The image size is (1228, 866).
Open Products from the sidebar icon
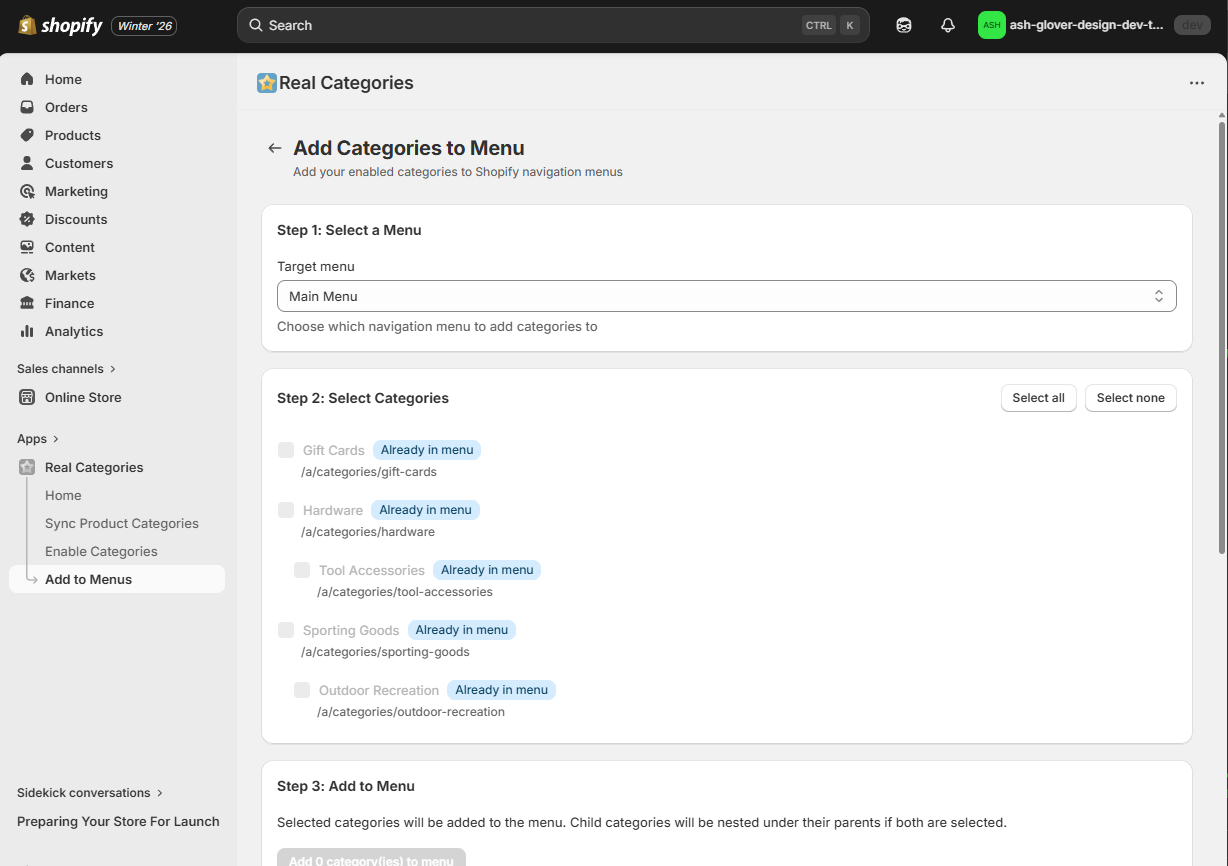(29, 135)
